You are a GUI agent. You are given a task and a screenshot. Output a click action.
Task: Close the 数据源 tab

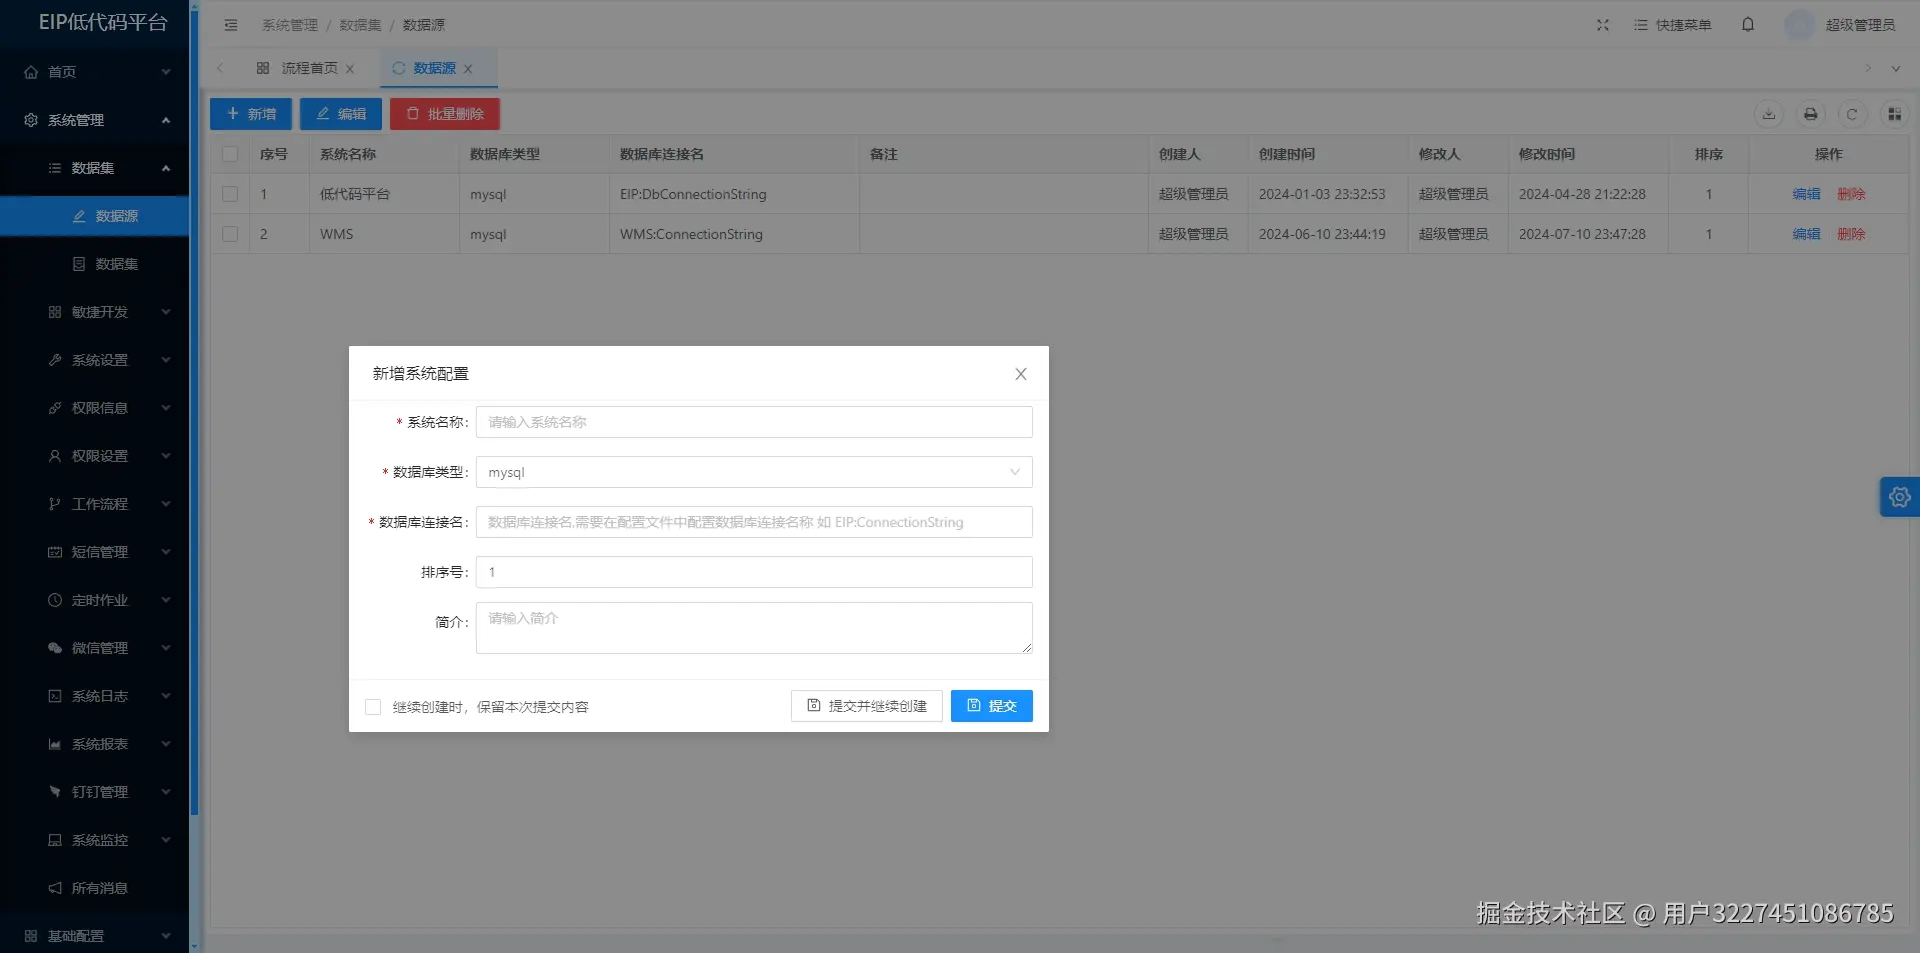point(468,69)
